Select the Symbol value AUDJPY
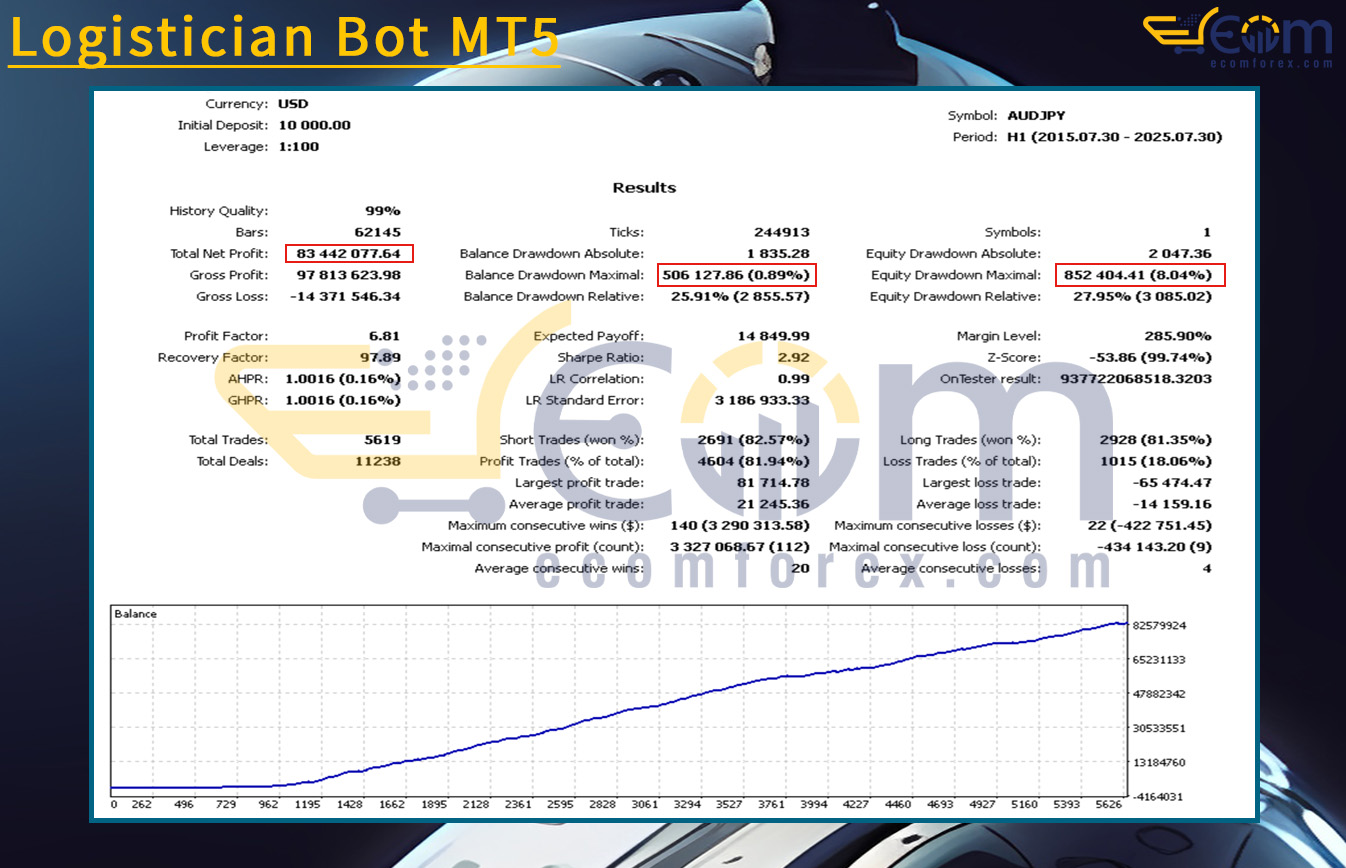Screen dimensions: 1346x868 (1036, 116)
